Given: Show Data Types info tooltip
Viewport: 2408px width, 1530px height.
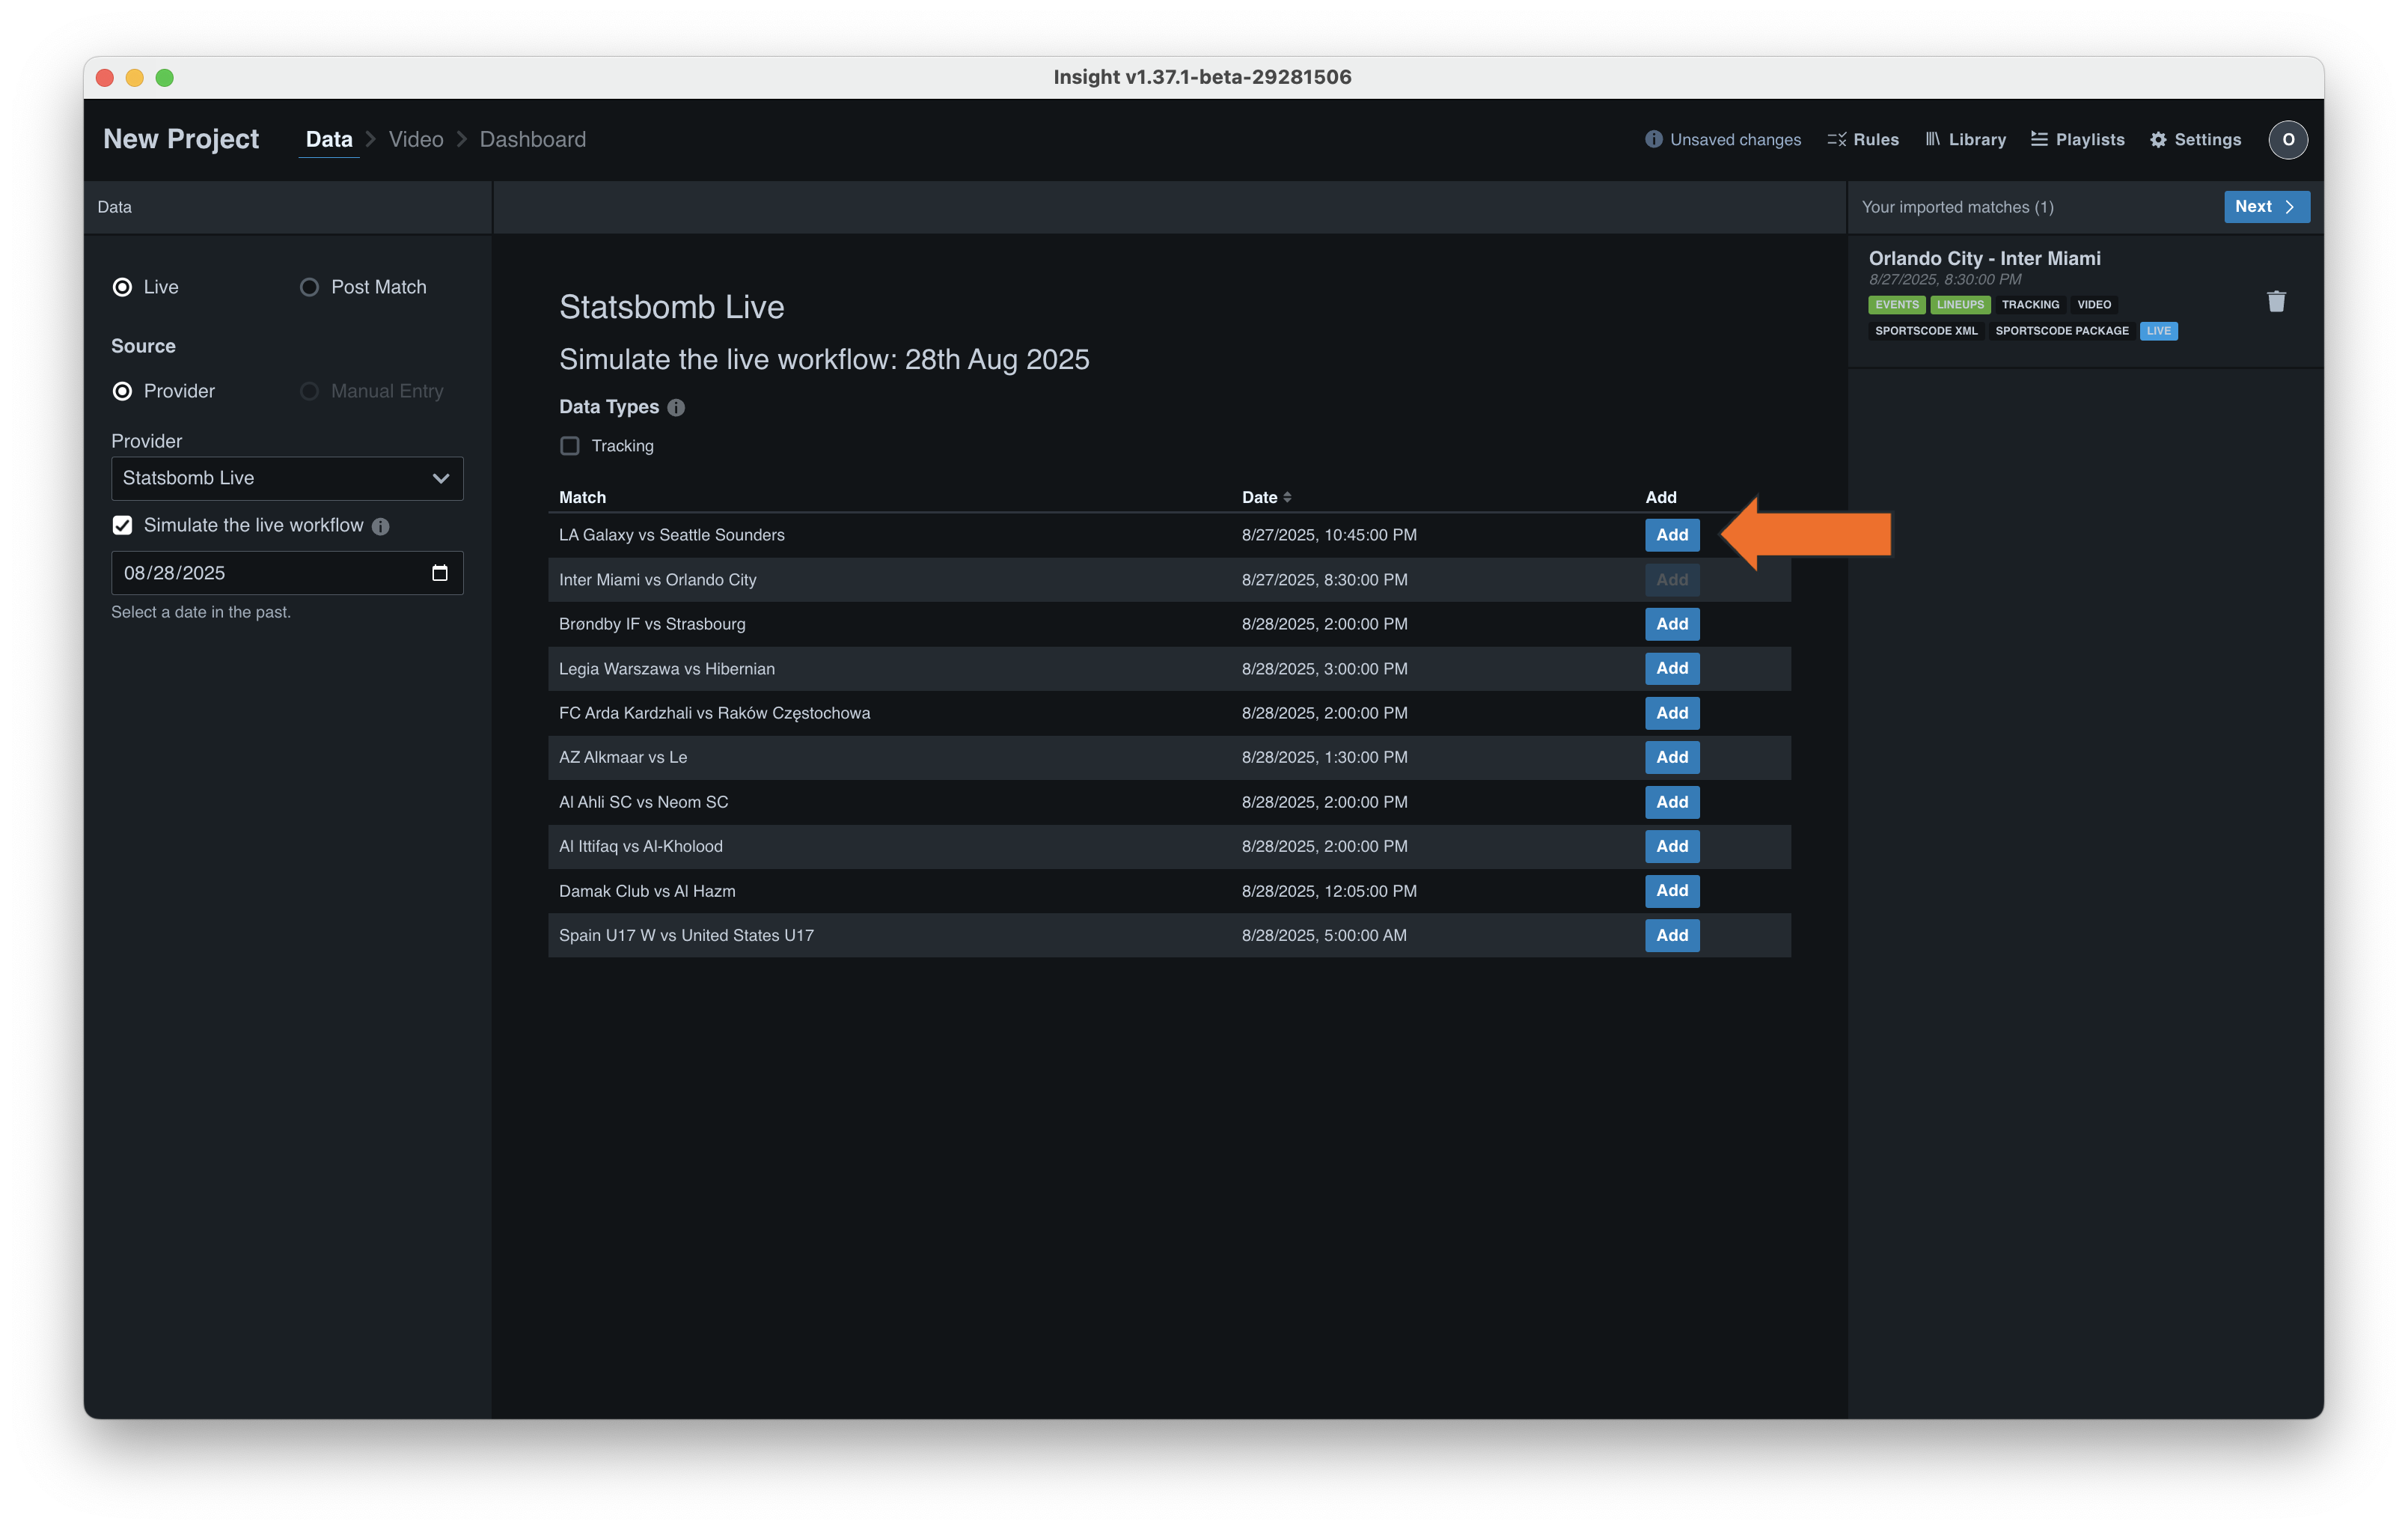Looking at the screenshot, I should (x=676, y=407).
